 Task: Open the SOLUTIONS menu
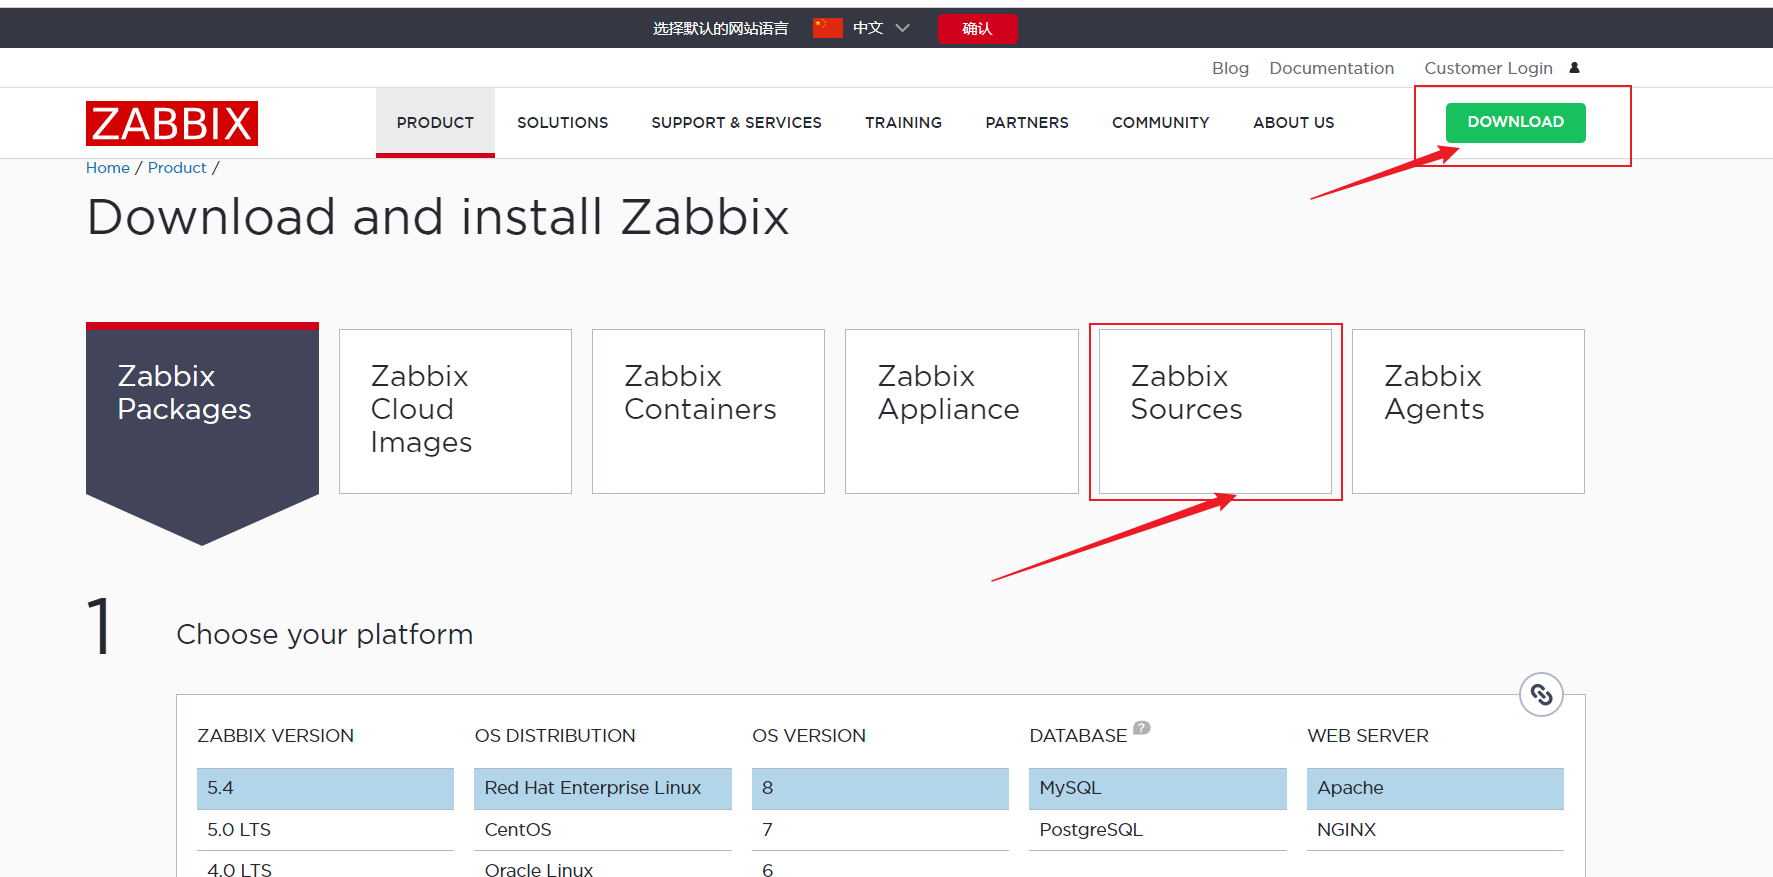pos(562,122)
